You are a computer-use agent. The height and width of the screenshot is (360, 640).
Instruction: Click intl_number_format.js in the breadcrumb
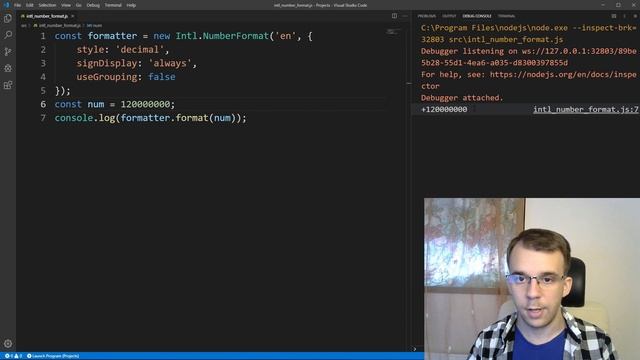[x=57, y=25]
